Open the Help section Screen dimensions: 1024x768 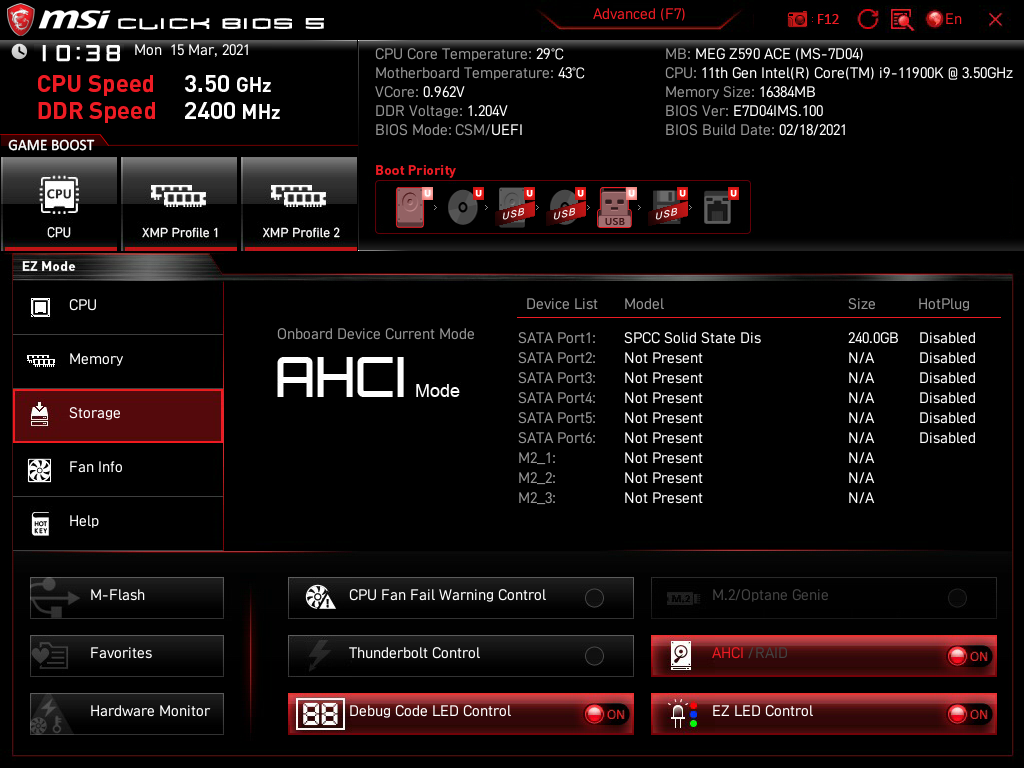tap(118, 523)
